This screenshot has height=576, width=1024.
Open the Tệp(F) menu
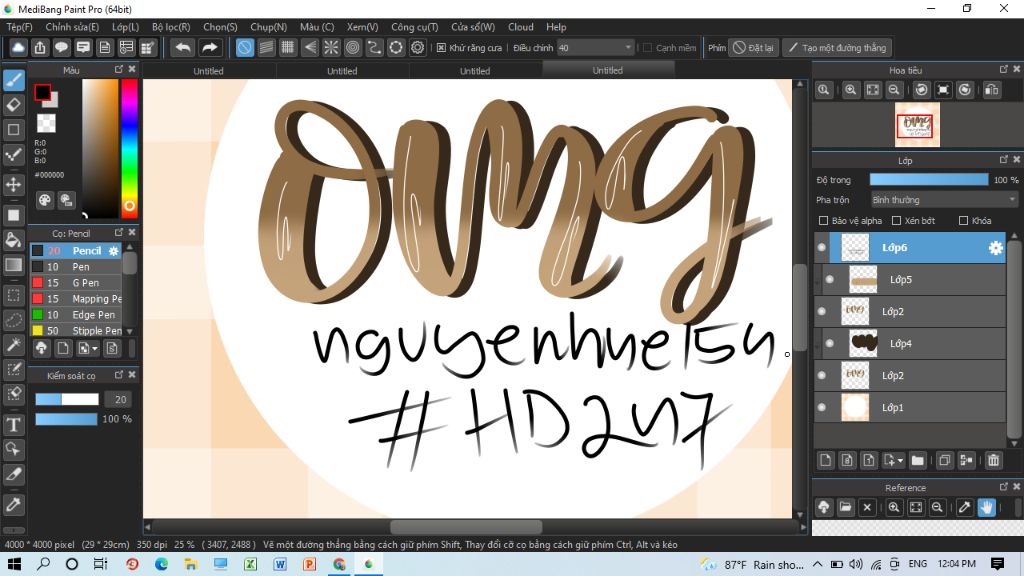click(20, 27)
